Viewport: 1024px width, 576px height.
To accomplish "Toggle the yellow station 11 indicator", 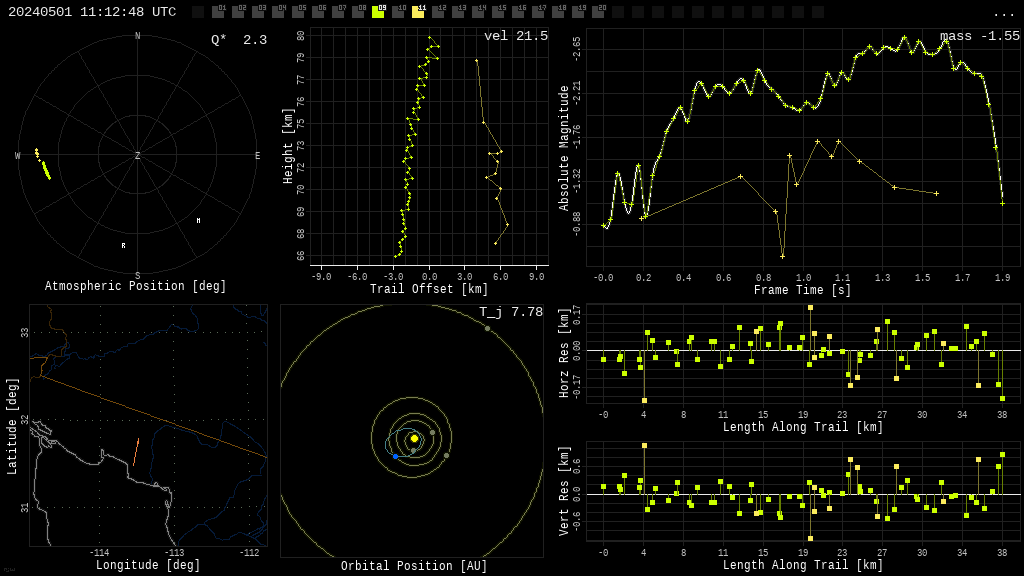I will point(418,12).
